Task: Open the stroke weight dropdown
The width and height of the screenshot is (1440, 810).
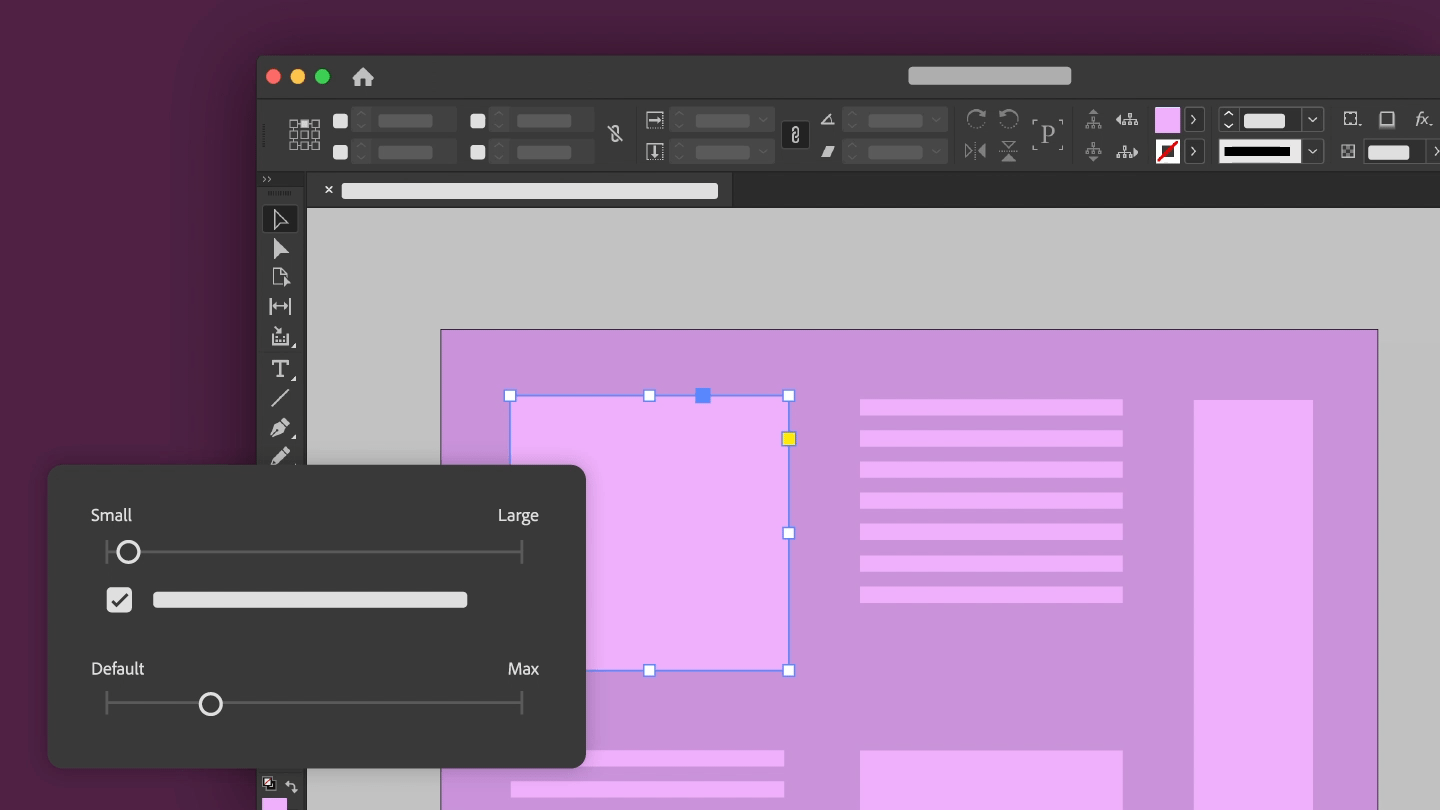Action: click(x=1311, y=119)
